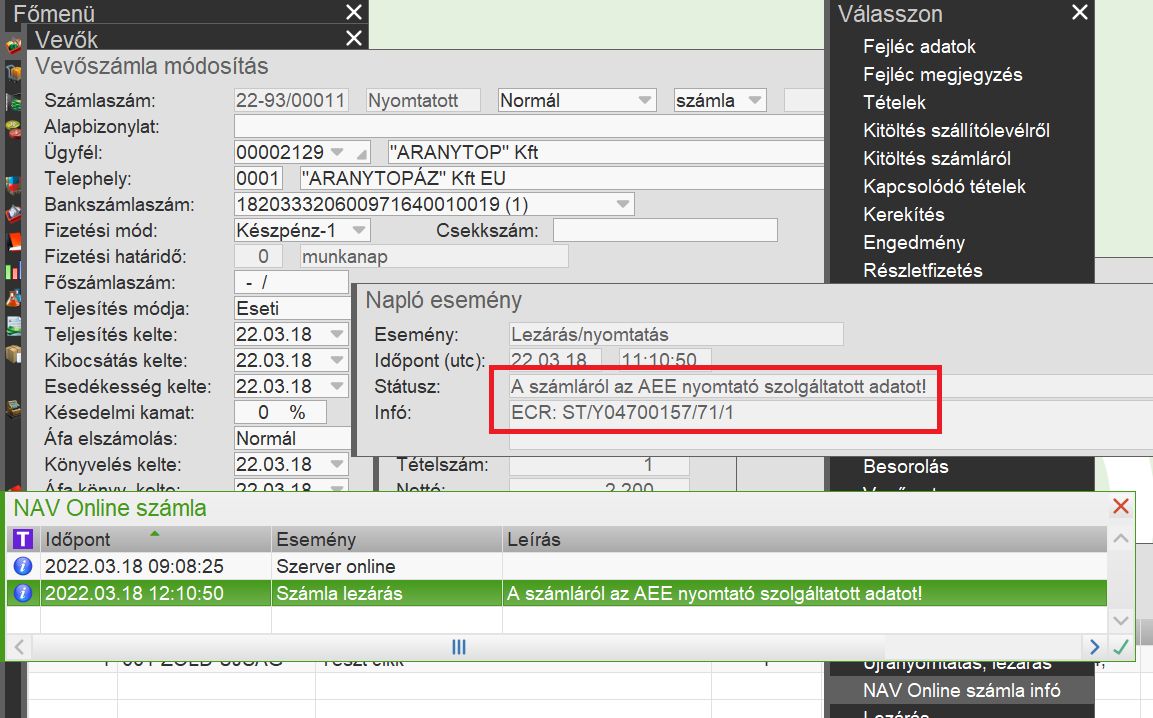Click the Esemény field Lezárás/nyomtatás
The width and height of the screenshot is (1153, 718).
(x=676, y=335)
